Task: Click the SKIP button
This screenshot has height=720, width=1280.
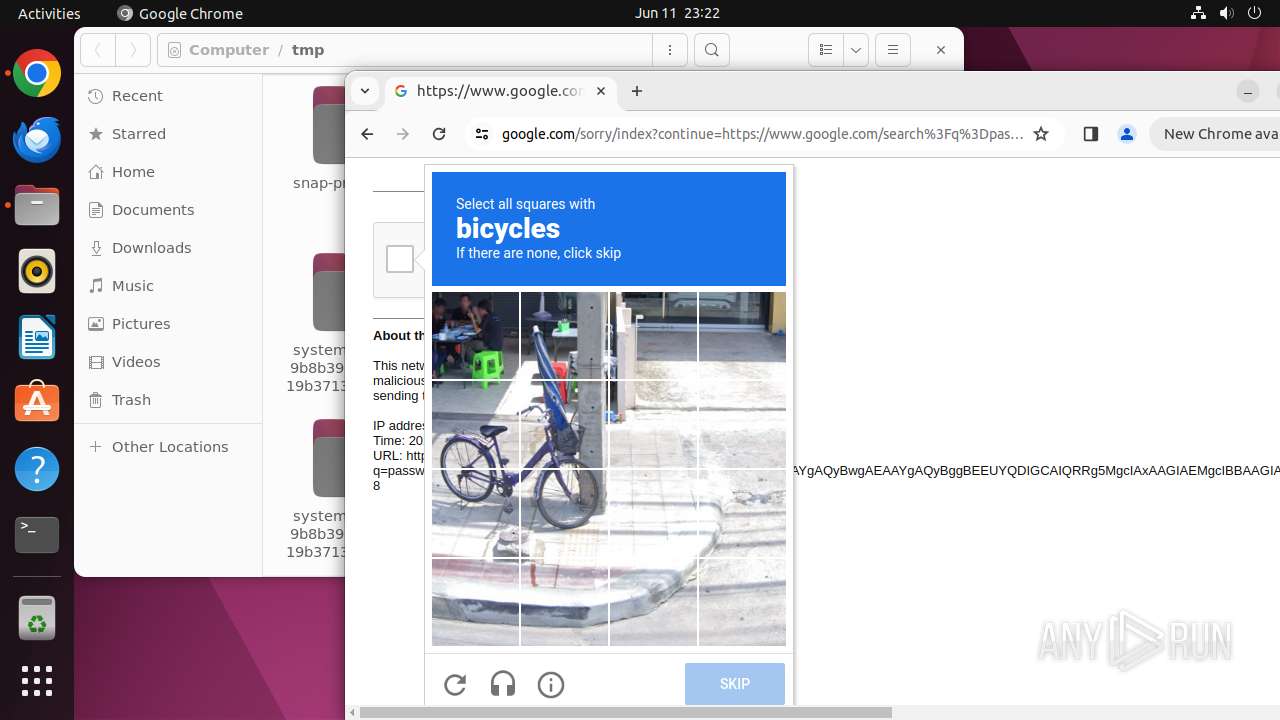Action: [x=735, y=684]
